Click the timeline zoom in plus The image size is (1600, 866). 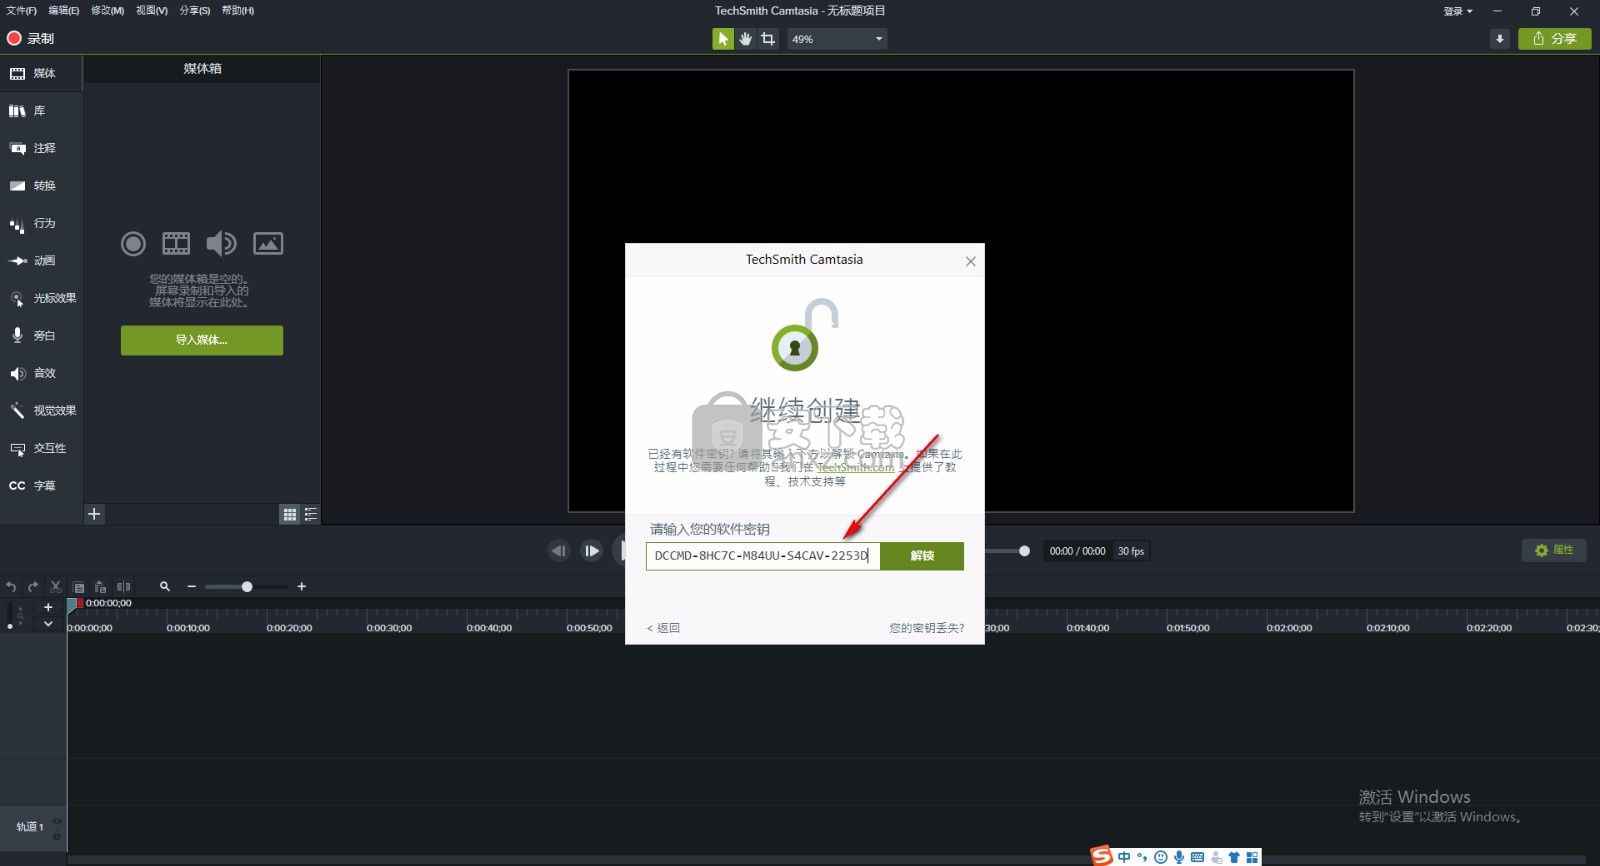(x=301, y=587)
